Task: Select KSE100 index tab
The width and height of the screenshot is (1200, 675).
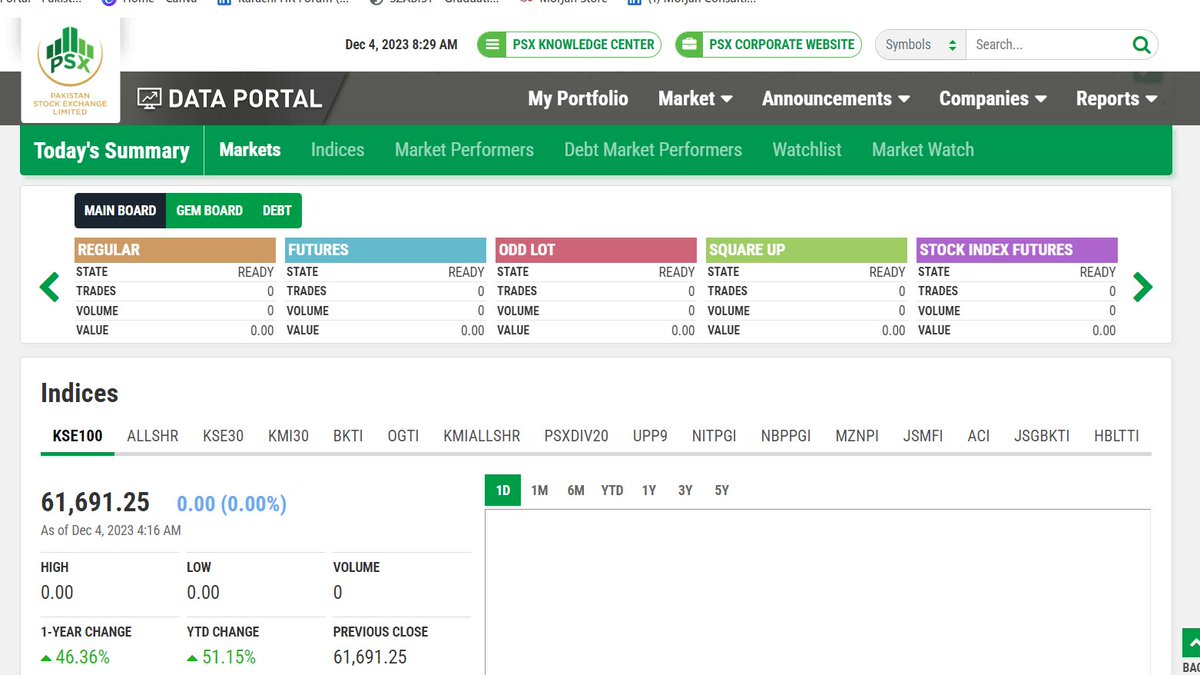Action: [x=77, y=436]
